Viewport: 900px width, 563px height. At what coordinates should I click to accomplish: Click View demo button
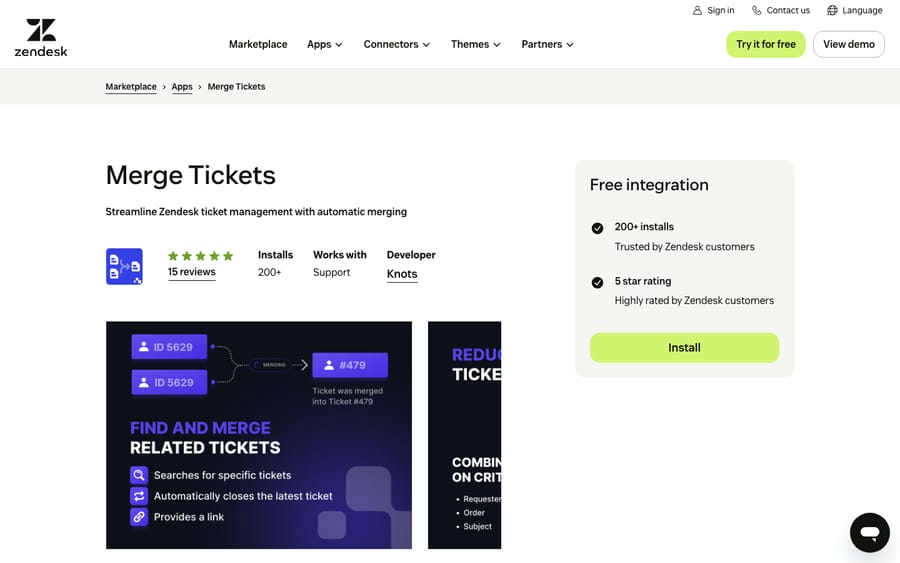(x=849, y=44)
